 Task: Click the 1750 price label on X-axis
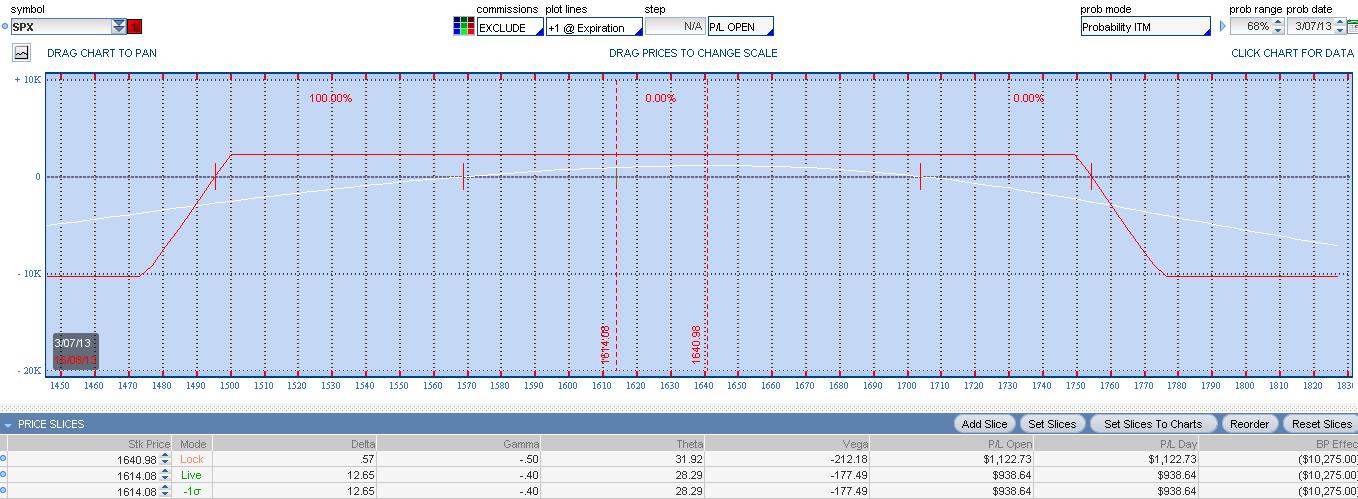1075,386
